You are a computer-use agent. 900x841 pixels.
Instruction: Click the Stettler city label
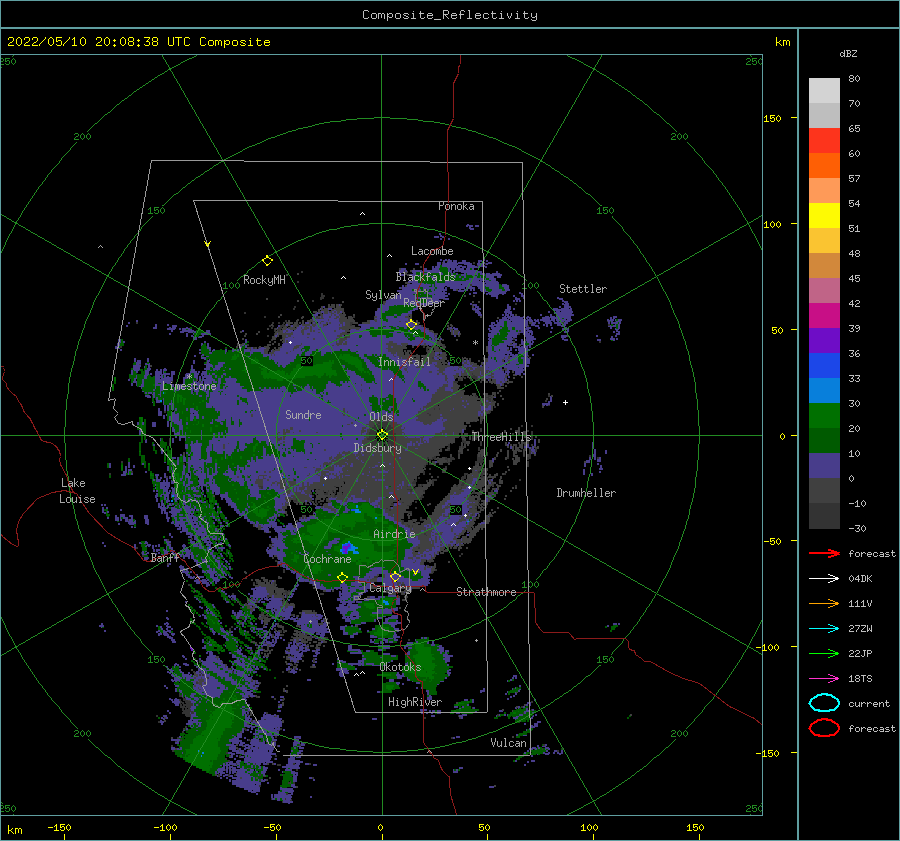pos(583,289)
